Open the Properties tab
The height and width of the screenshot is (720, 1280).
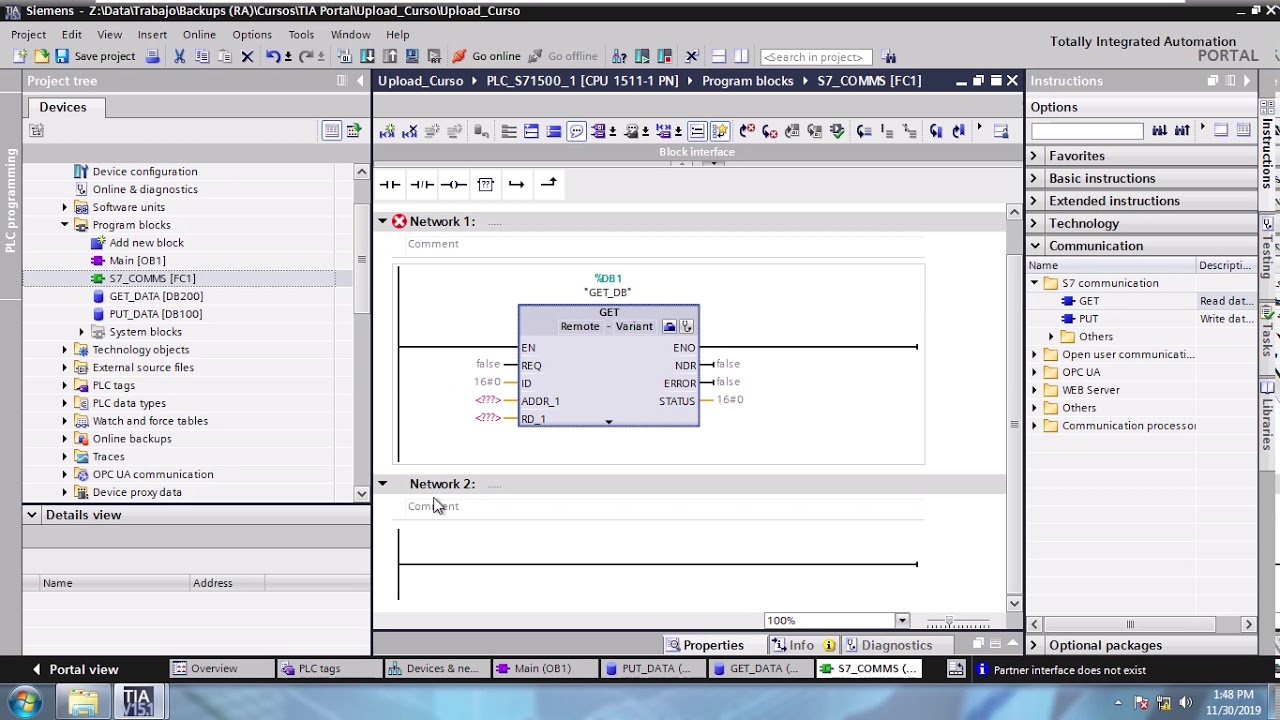(x=704, y=645)
